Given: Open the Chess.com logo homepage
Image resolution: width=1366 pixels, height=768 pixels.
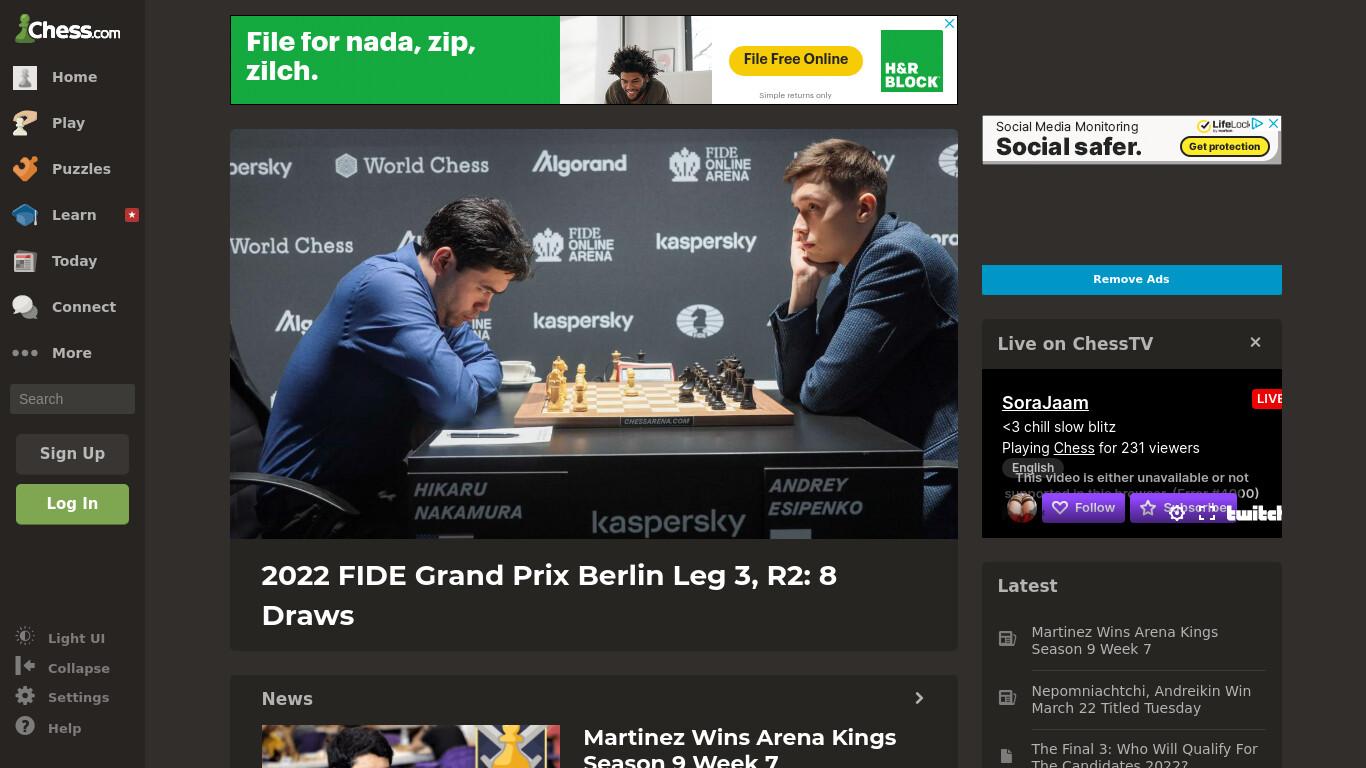Looking at the screenshot, I should click(67, 29).
